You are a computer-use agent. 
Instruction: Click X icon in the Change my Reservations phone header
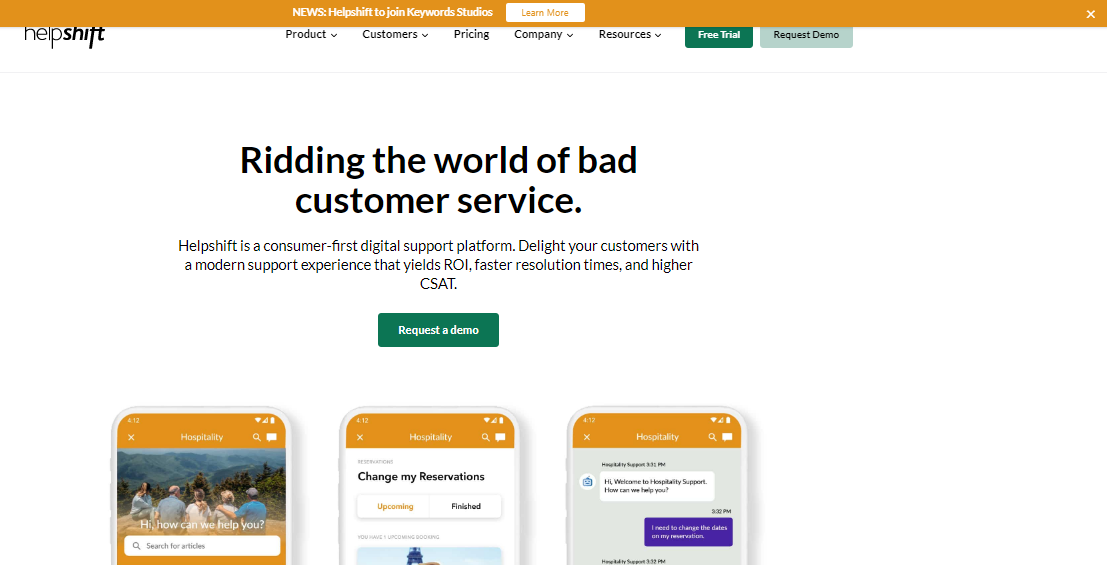point(360,437)
